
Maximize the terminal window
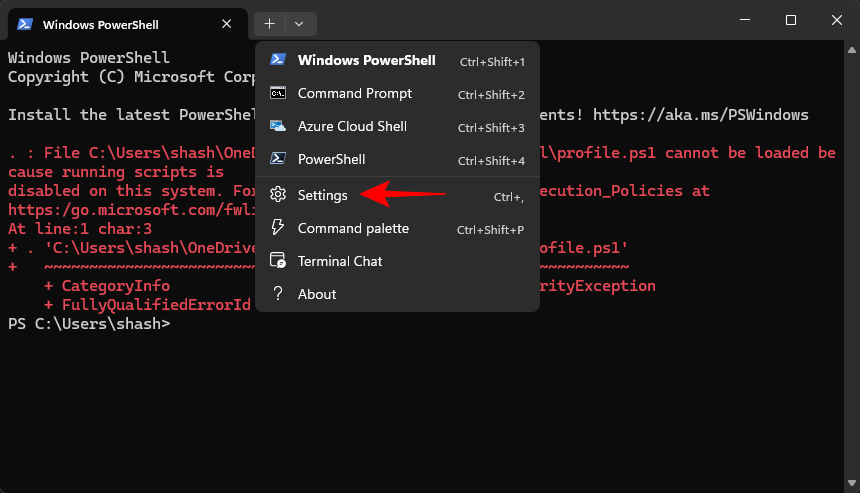[791, 20]
